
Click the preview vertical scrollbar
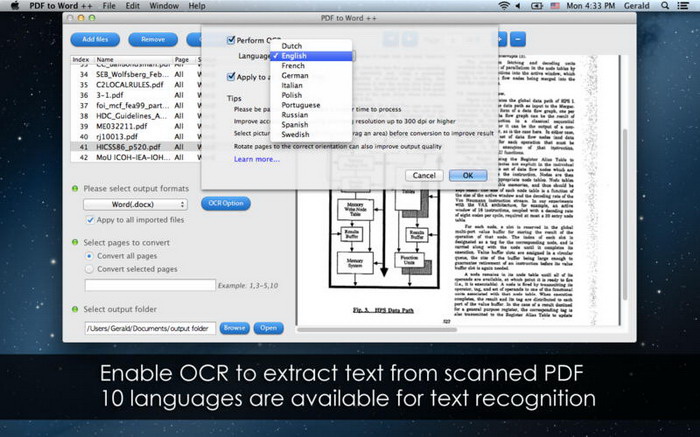(625, 214)
